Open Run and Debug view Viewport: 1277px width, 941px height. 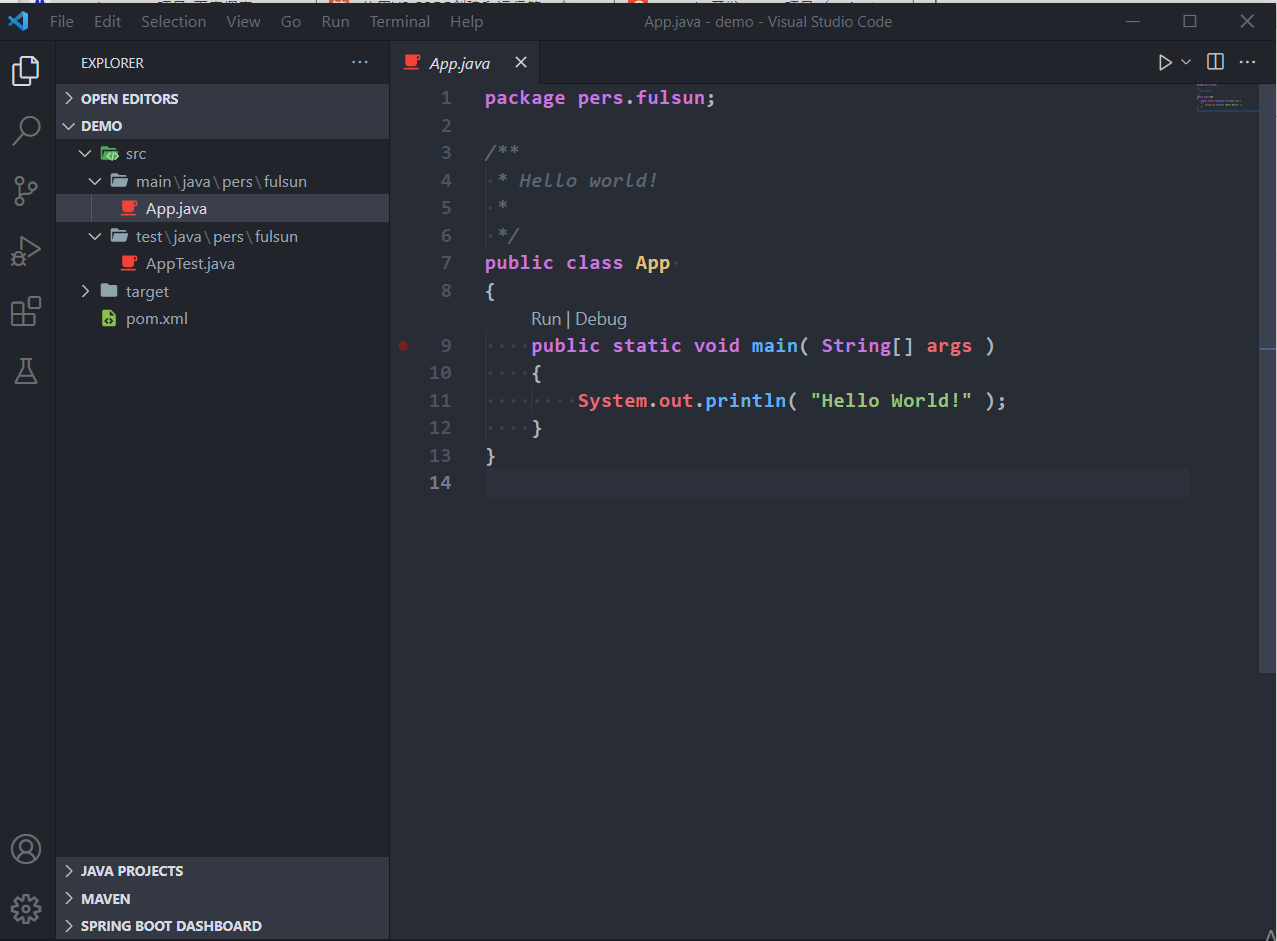click(x=26, y=251)
